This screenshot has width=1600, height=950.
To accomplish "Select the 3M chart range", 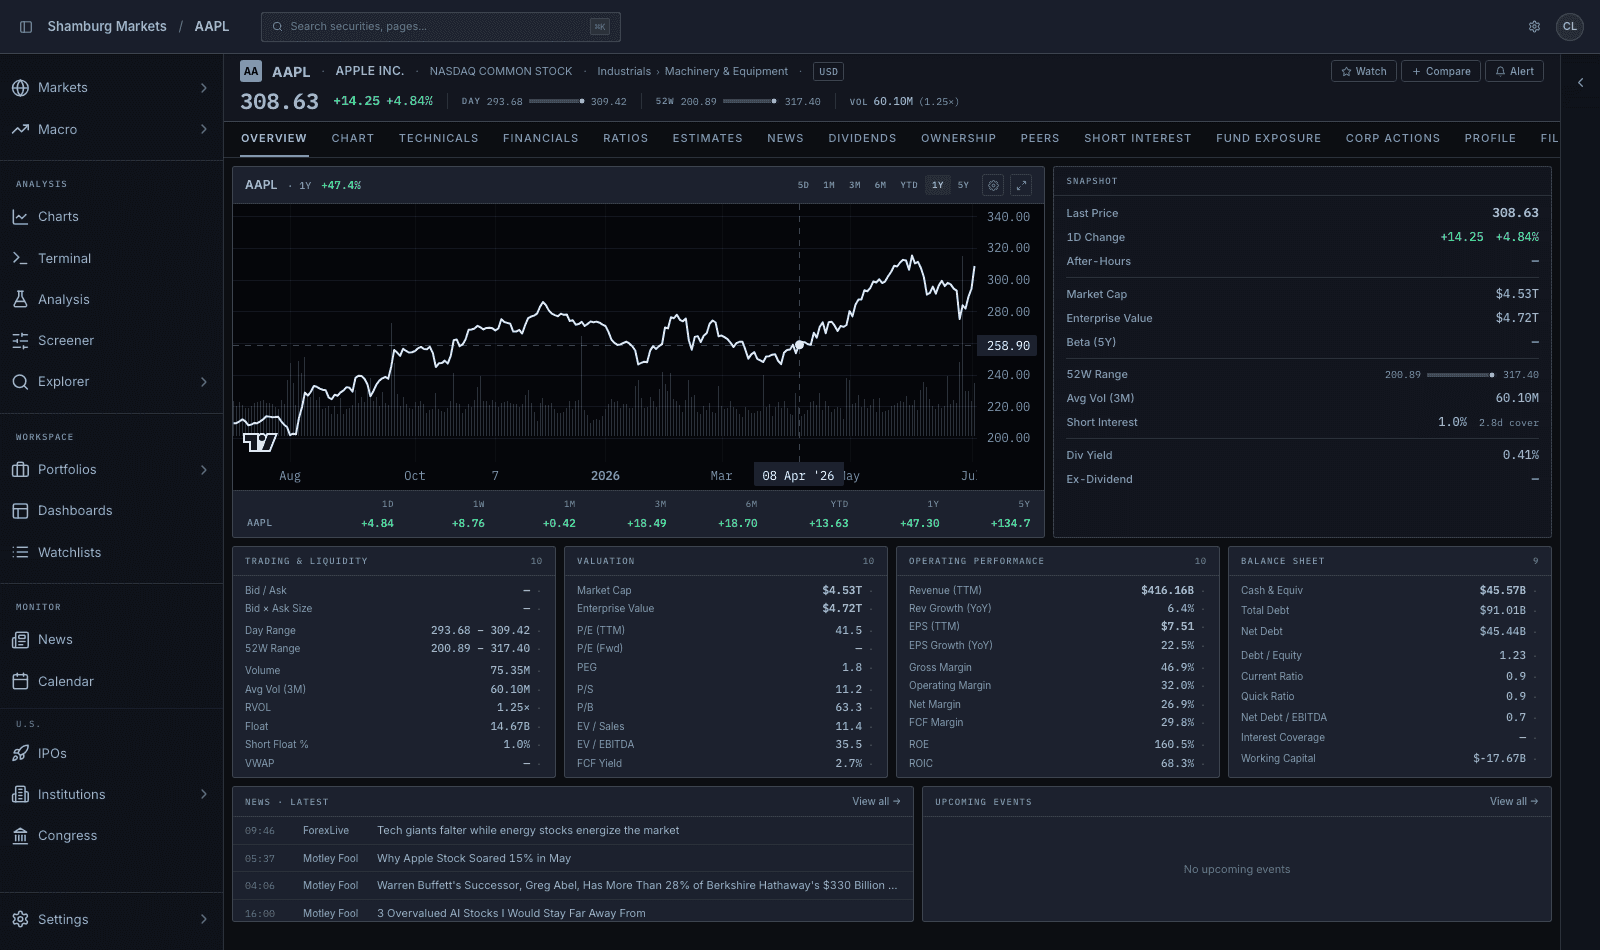I will coord(855,185).
